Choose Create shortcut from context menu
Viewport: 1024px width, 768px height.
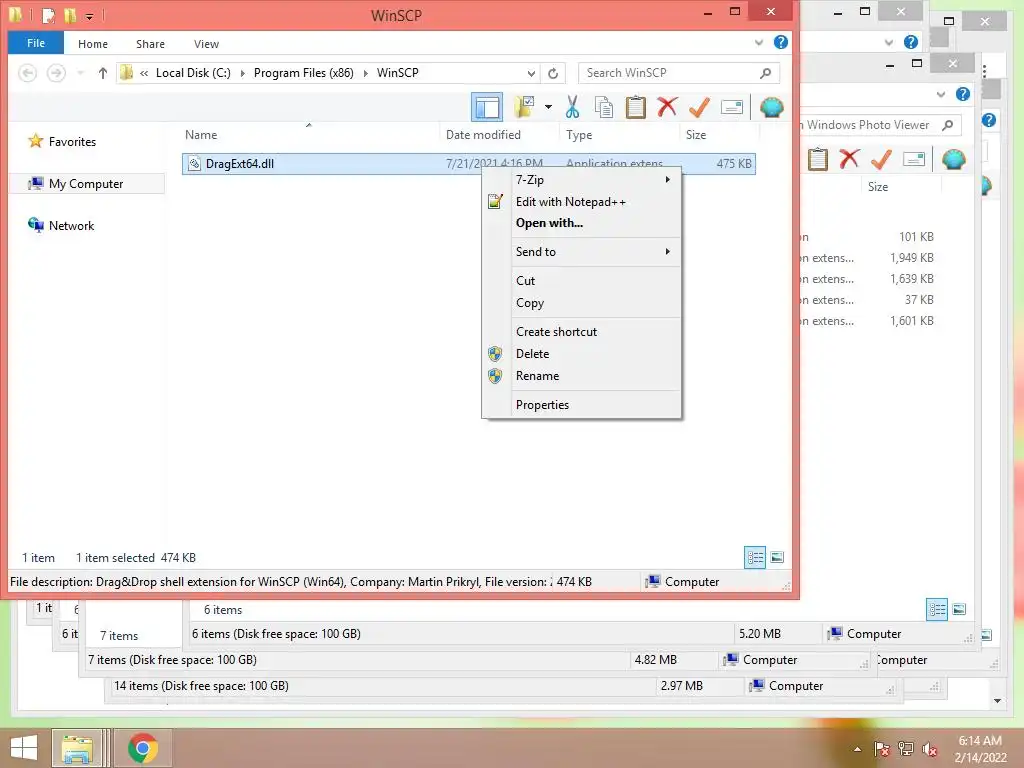[581, 332]
